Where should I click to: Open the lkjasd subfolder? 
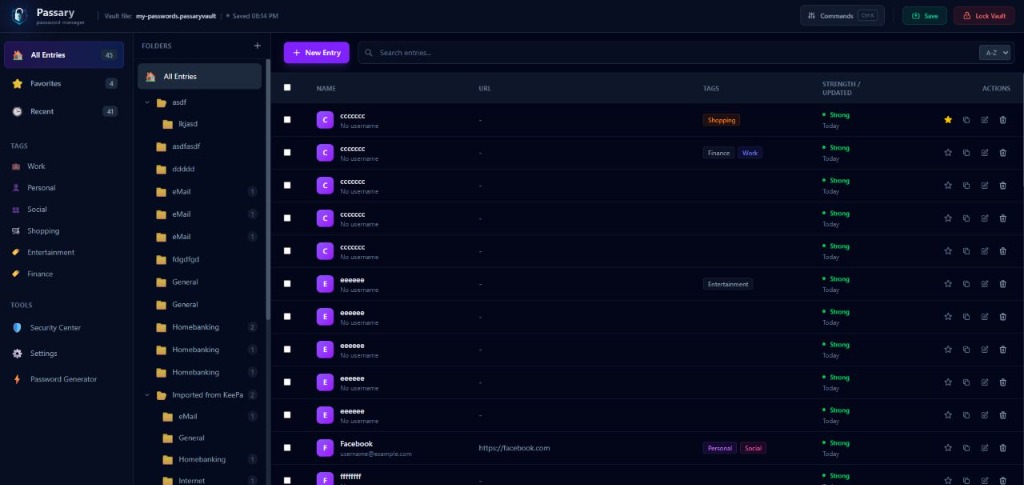(x=187, y=124)
